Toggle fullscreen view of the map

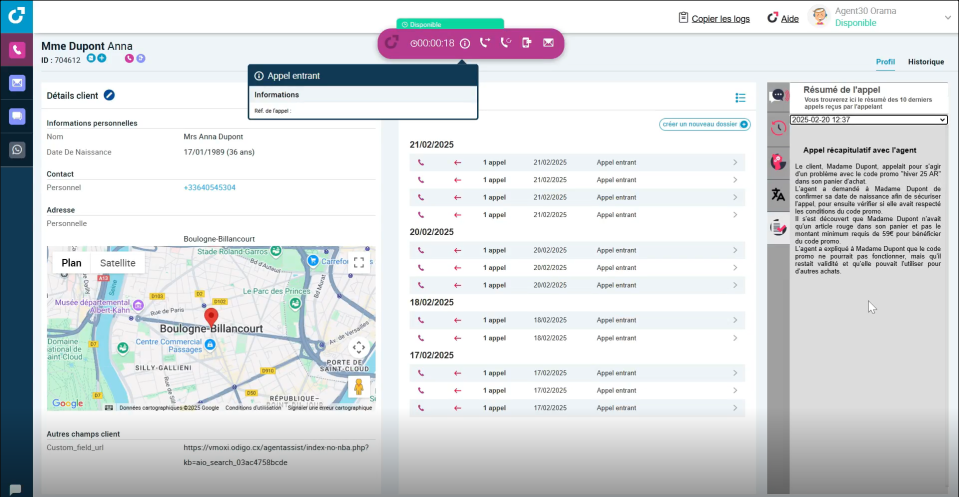[359, 263]
